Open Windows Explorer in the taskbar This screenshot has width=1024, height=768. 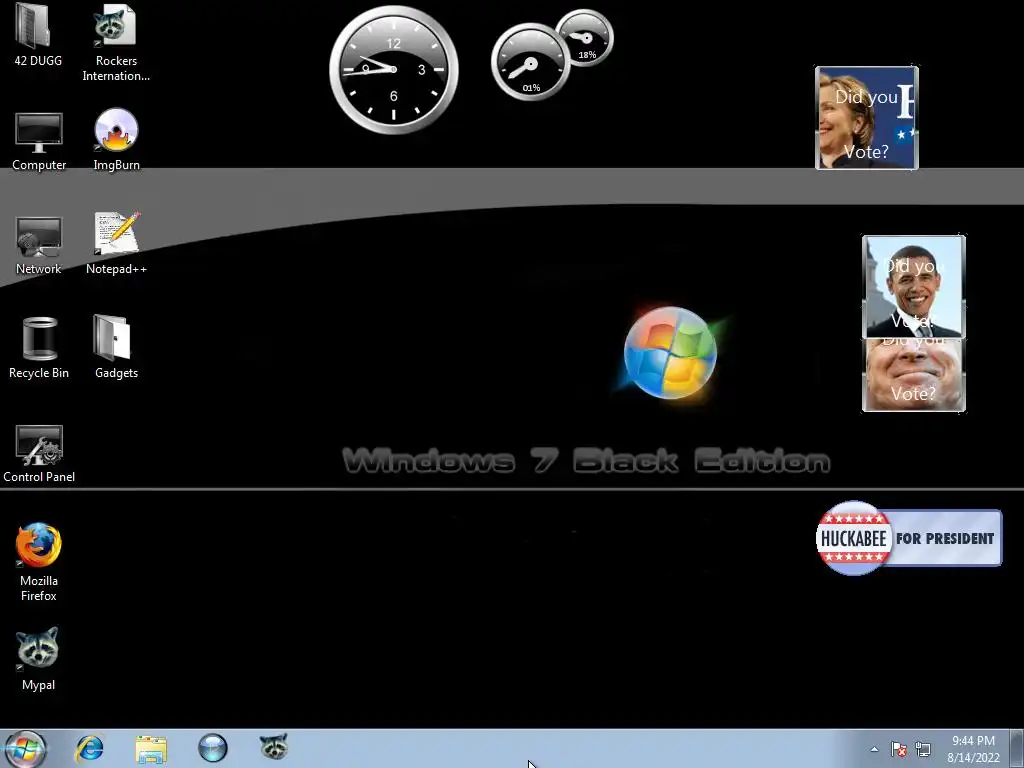(x=151, y=748)
